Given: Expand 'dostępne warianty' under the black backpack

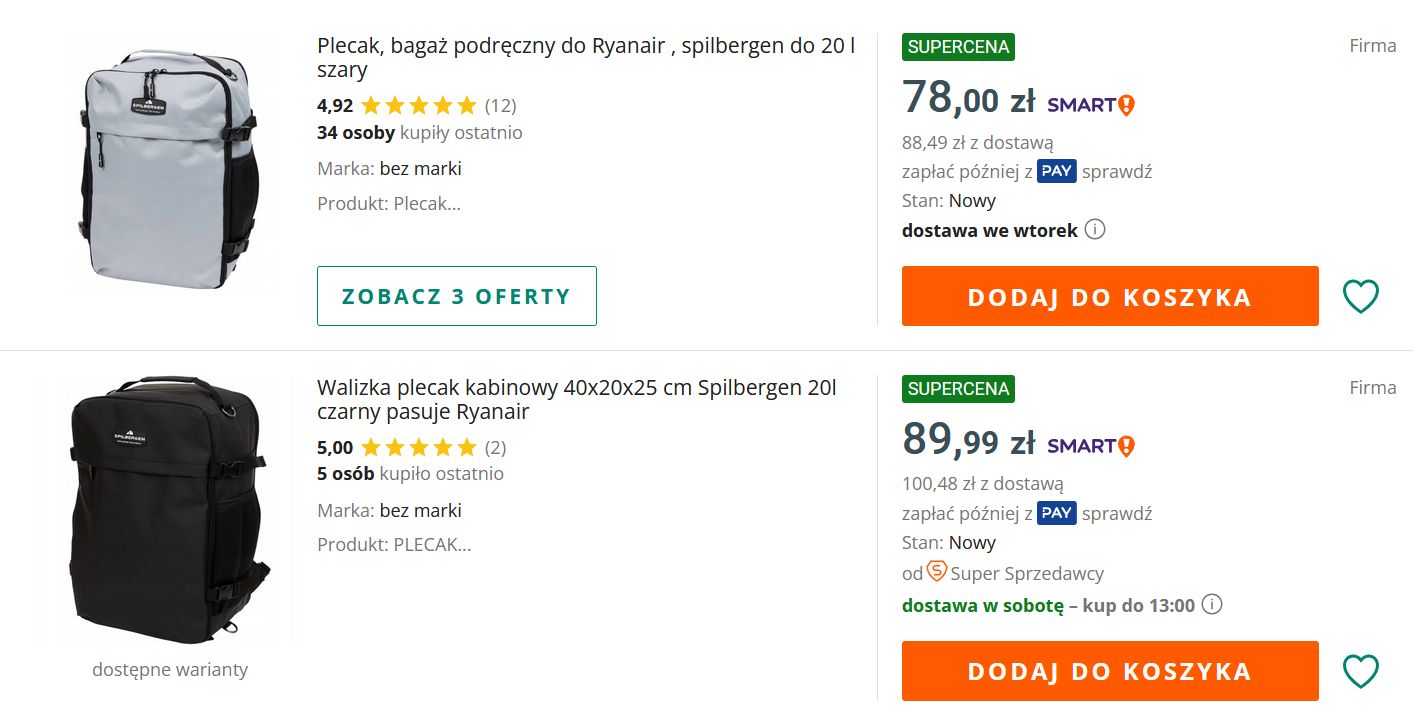Looking at the screenshot, I should click(x=169, y=669).
